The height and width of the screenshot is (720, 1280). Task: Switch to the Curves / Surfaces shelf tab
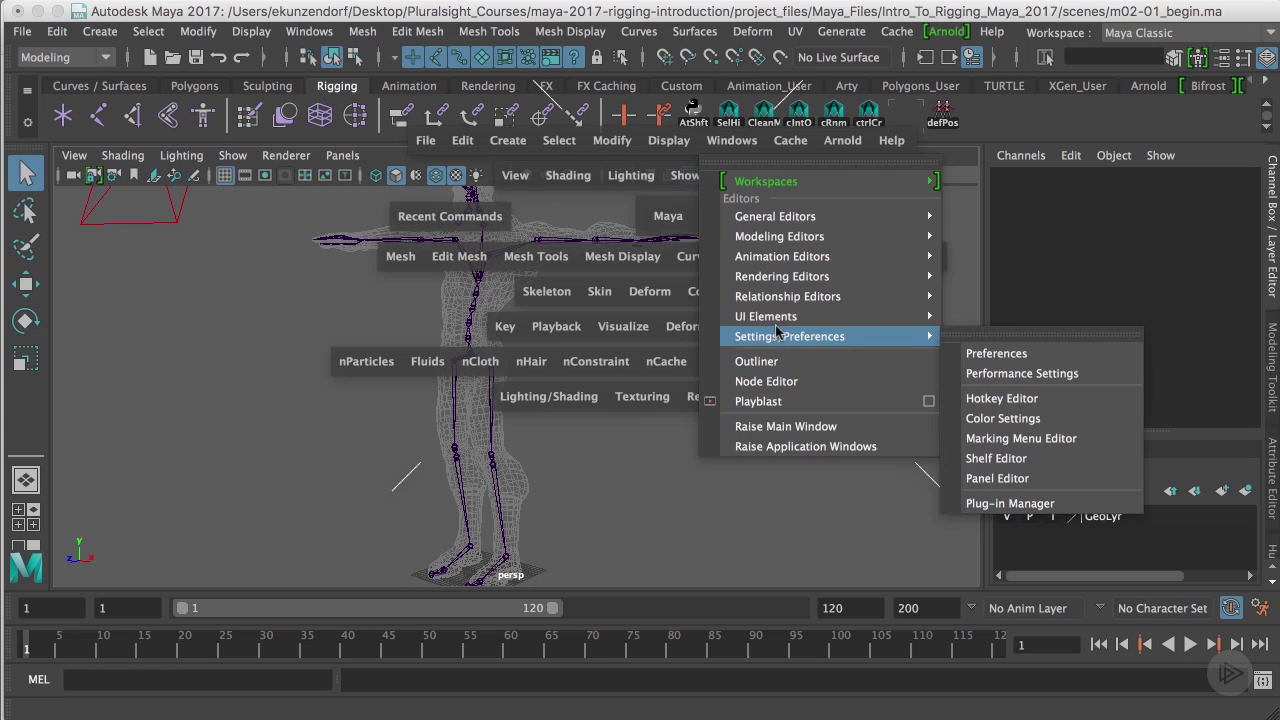tap(100, 86)
